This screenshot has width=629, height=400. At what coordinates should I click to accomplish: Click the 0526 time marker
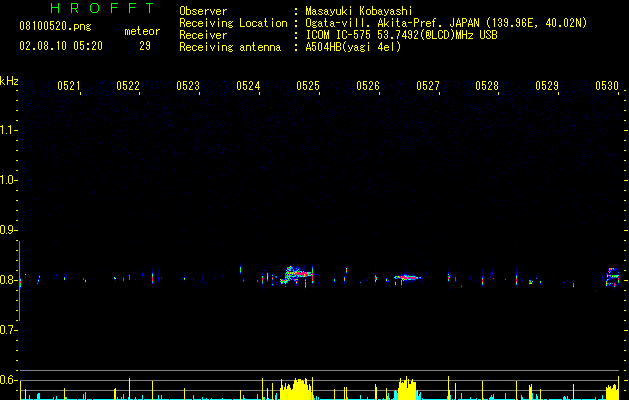point(368,86)
